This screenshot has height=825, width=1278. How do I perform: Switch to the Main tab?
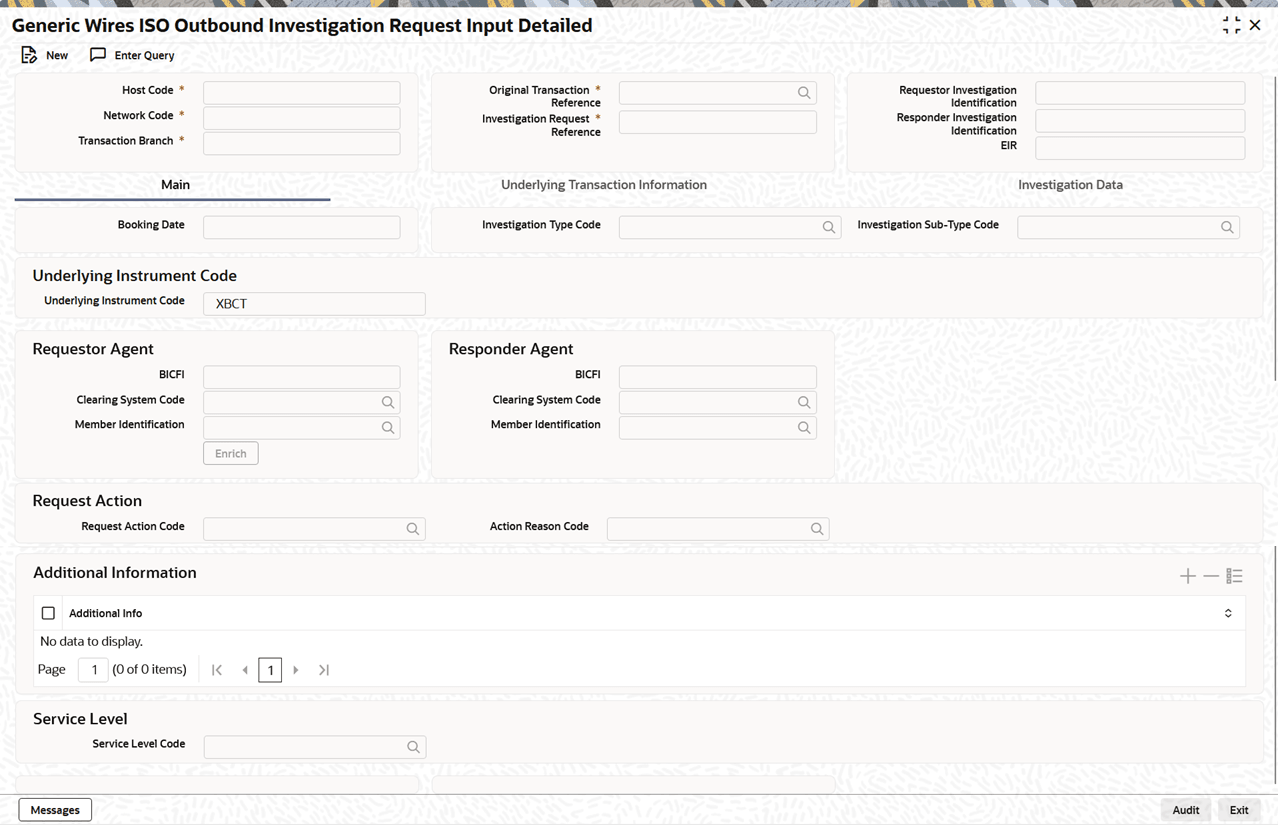(175, 185)
